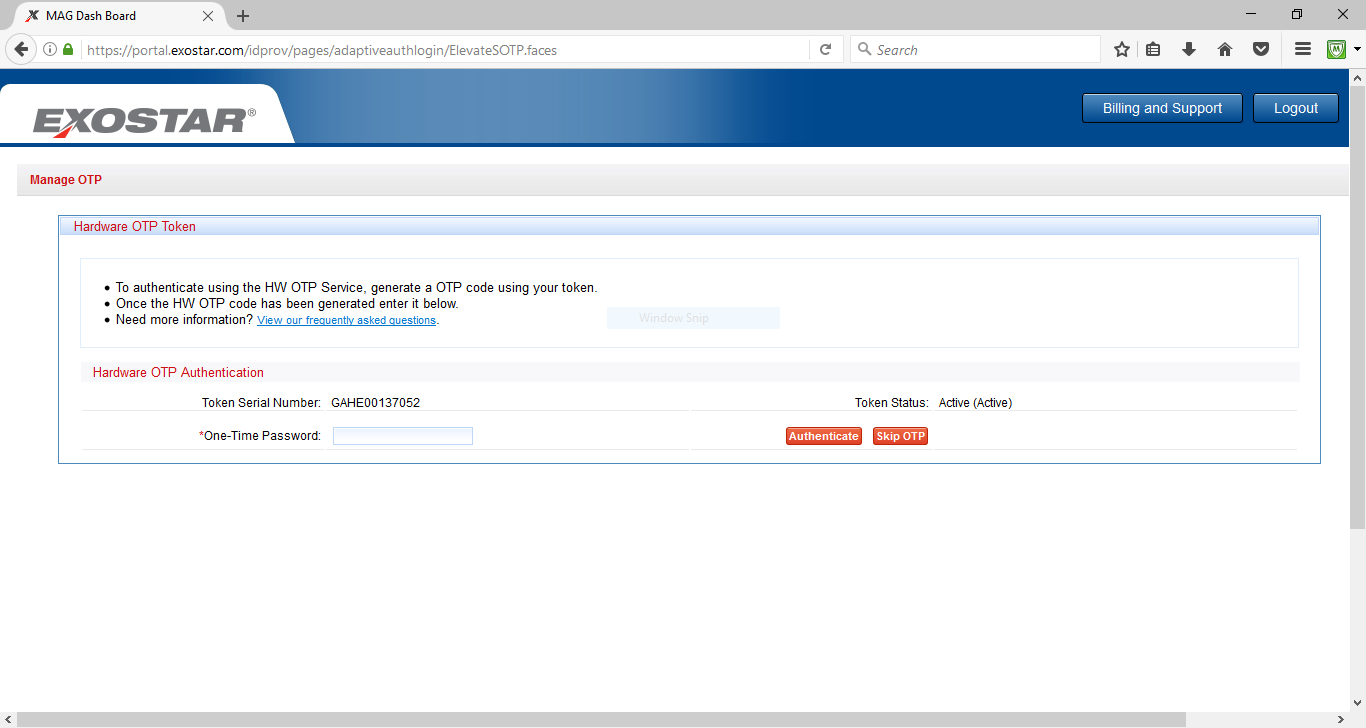Viewport: 1366px width, 728px height.
Task: Close the MAG Dash Board tab
Action: pos(208,16)
